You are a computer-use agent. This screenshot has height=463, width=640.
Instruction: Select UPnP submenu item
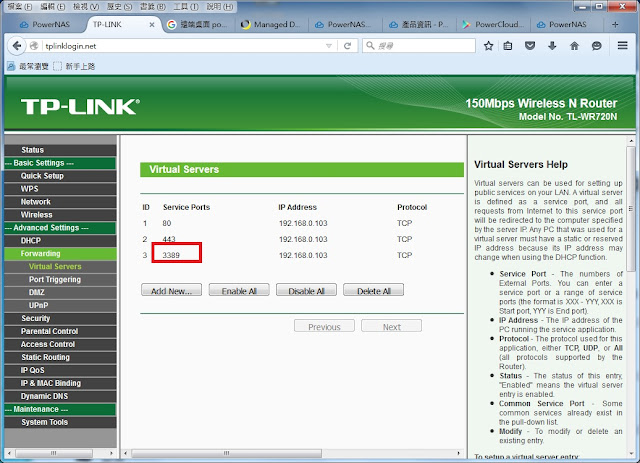tap(60, 305)
